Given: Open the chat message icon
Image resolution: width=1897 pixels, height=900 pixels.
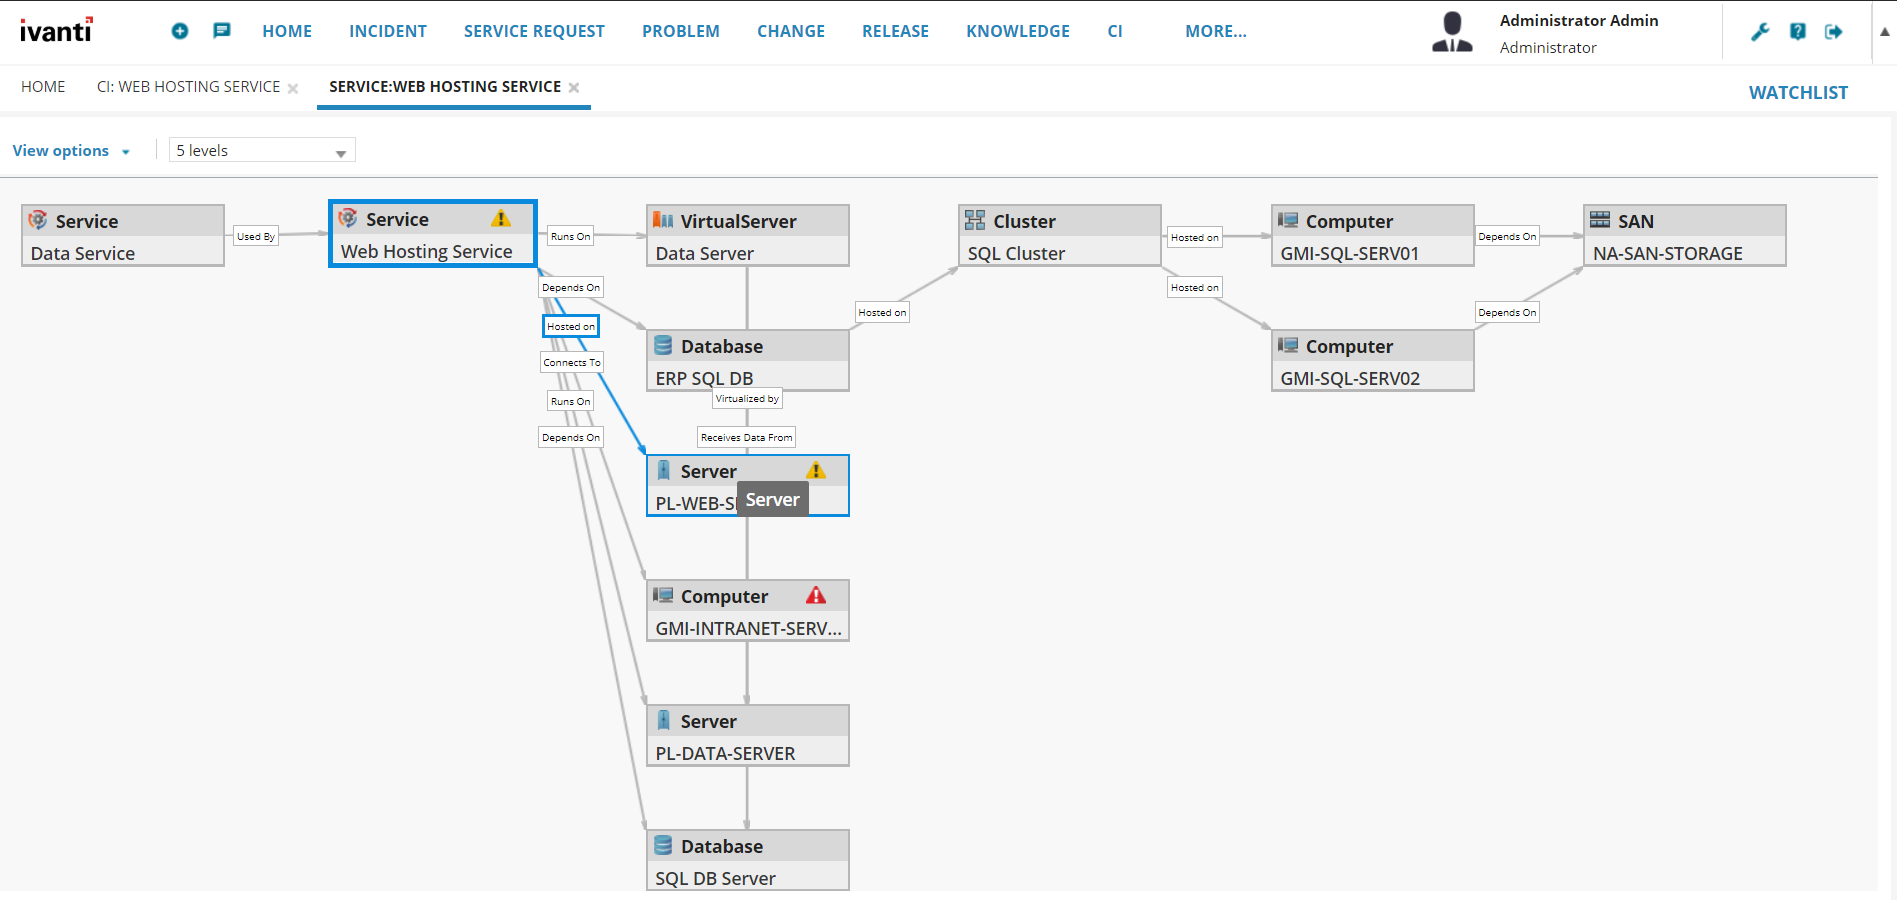Looking at the screenshot, I should pos(222,31).
